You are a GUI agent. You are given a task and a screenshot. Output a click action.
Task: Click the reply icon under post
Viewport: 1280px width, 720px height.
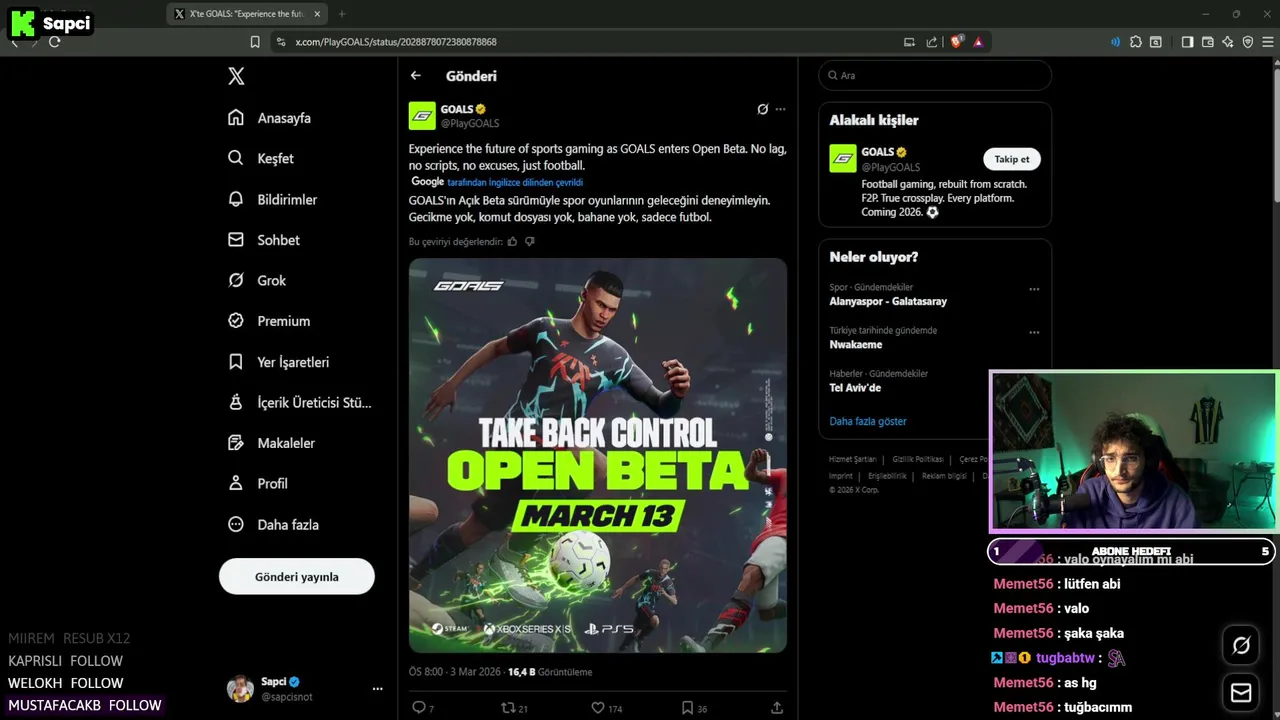coord(418,707)
